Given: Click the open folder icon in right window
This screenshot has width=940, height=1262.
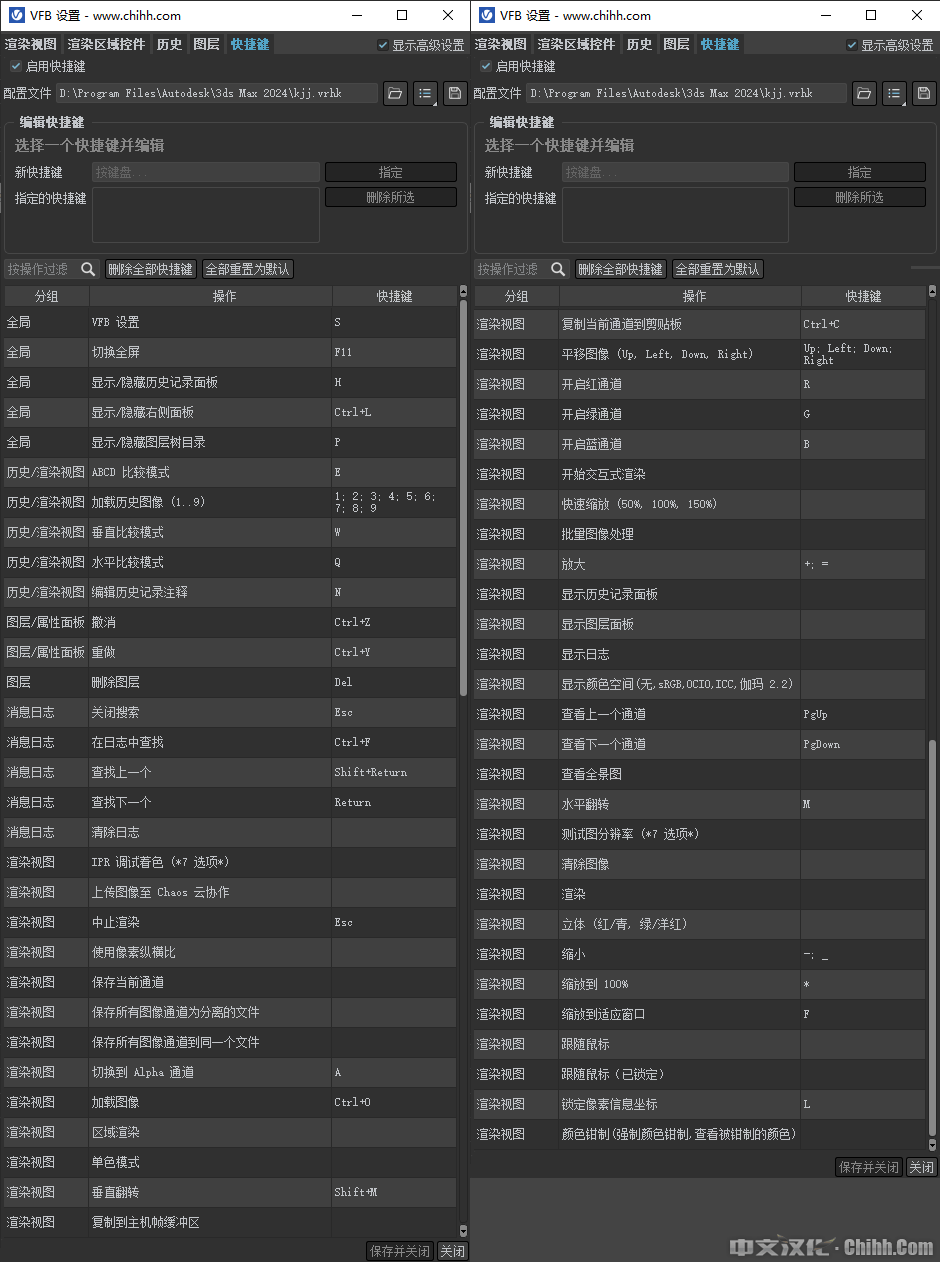Looking at the screenshot, I should coord(864,93).
